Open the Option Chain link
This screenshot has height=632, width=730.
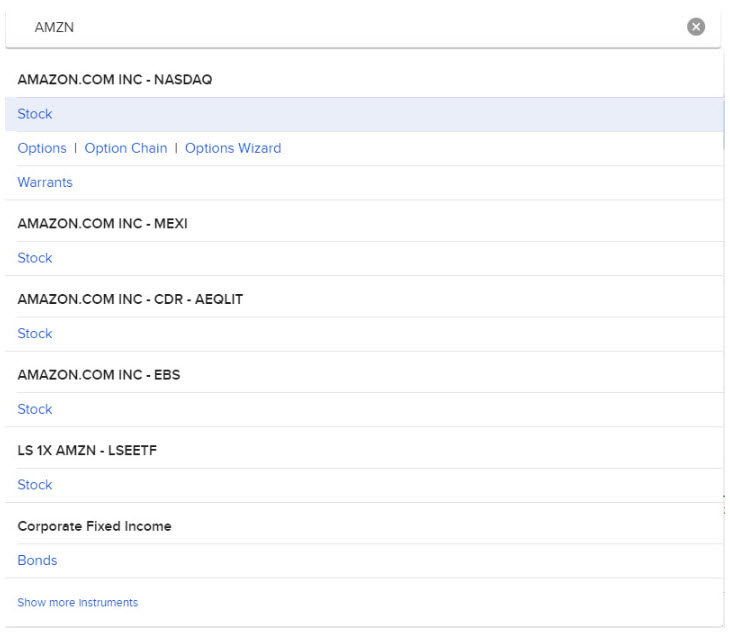click(x=126, y=148)
